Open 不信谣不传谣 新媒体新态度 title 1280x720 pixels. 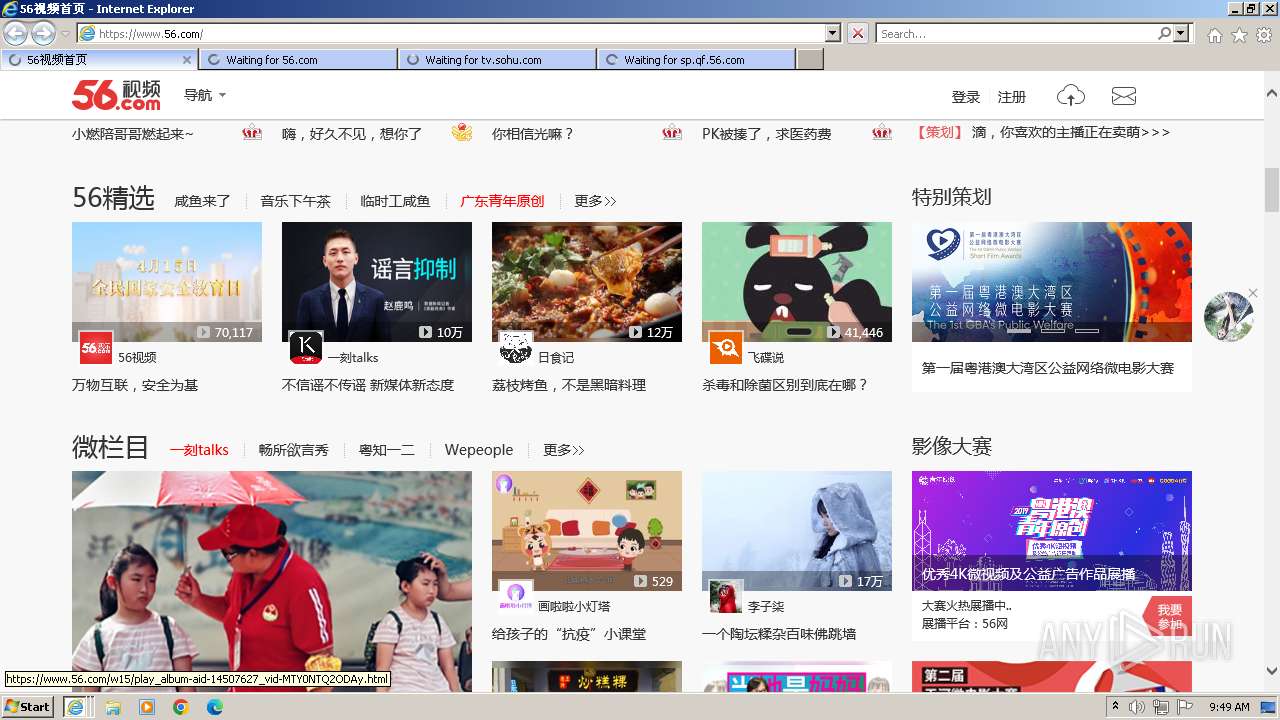[368, 385]
